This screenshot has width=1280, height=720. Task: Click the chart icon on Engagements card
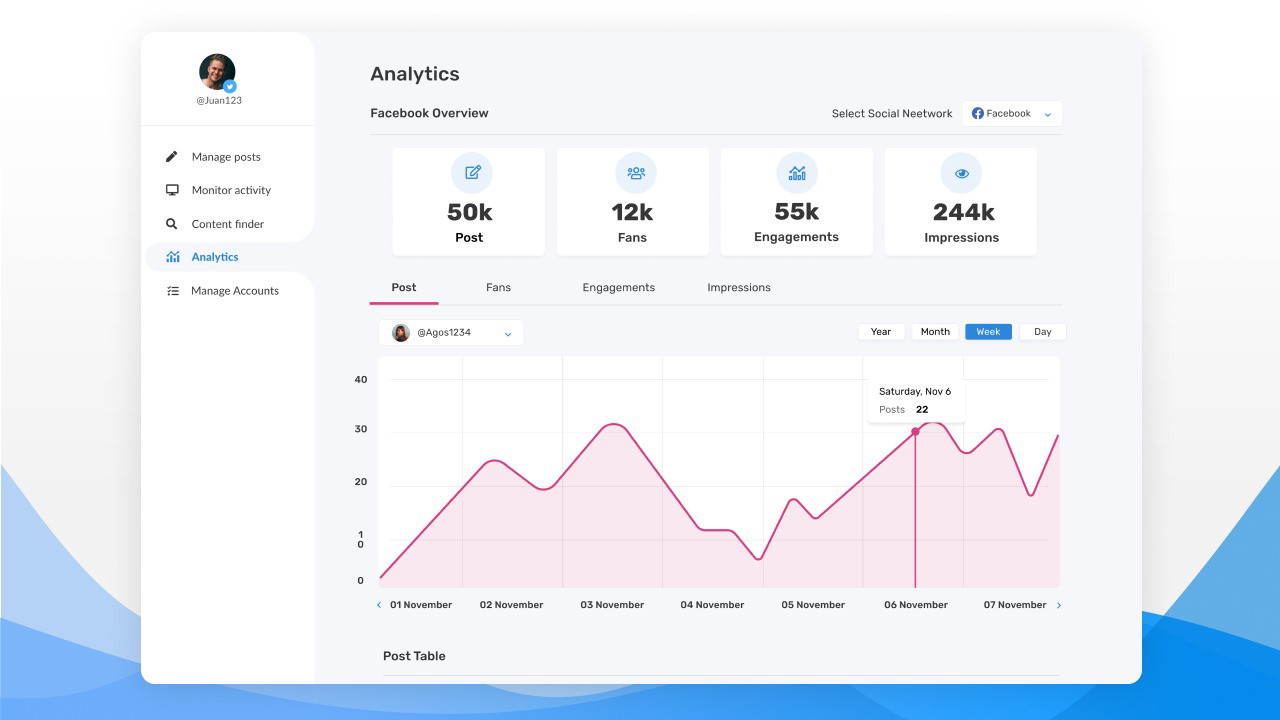pyautogui.click(x=797, y=173)
